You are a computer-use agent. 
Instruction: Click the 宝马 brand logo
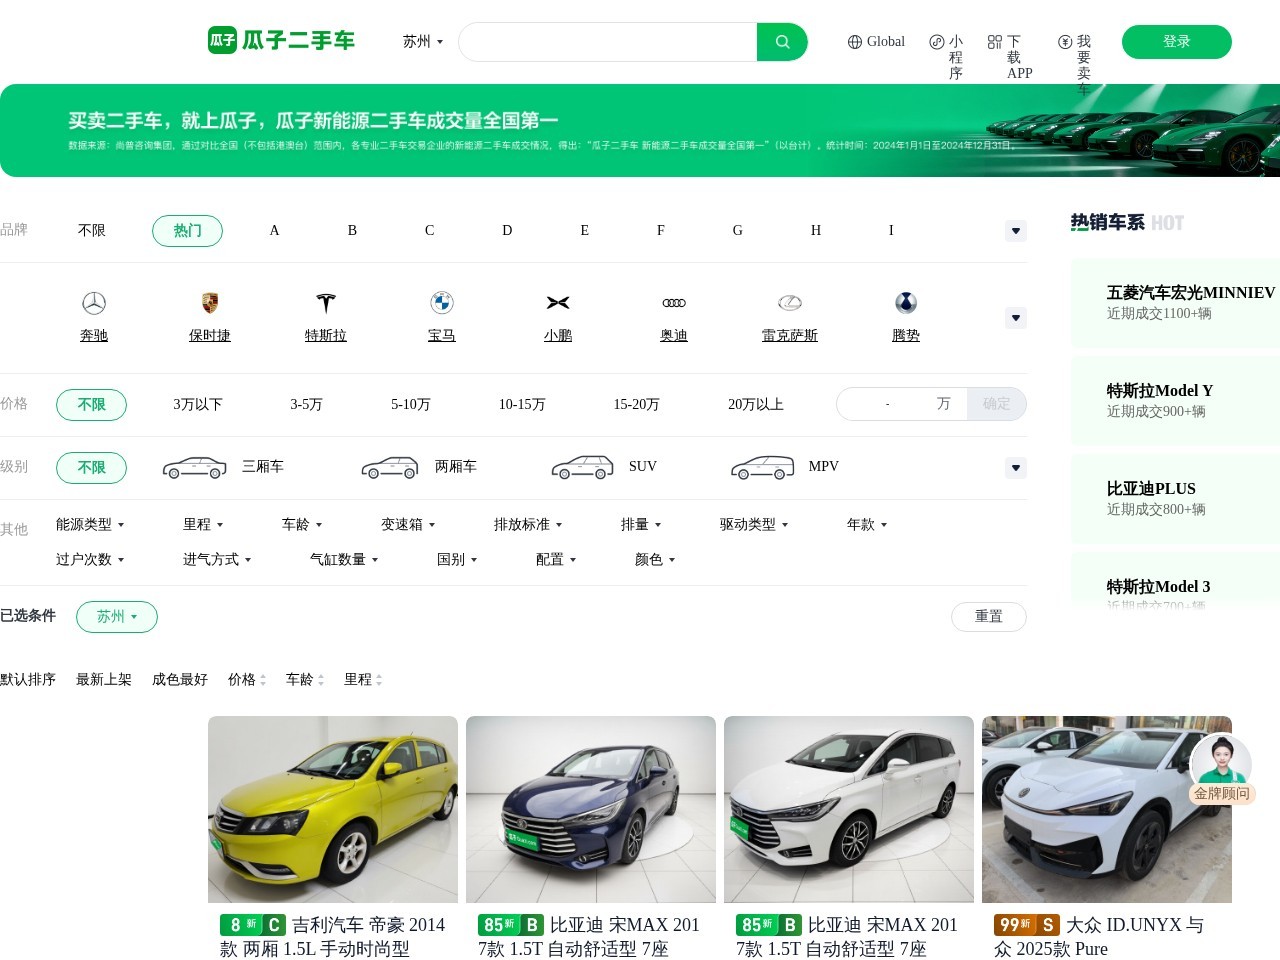(x=441, y=303)
